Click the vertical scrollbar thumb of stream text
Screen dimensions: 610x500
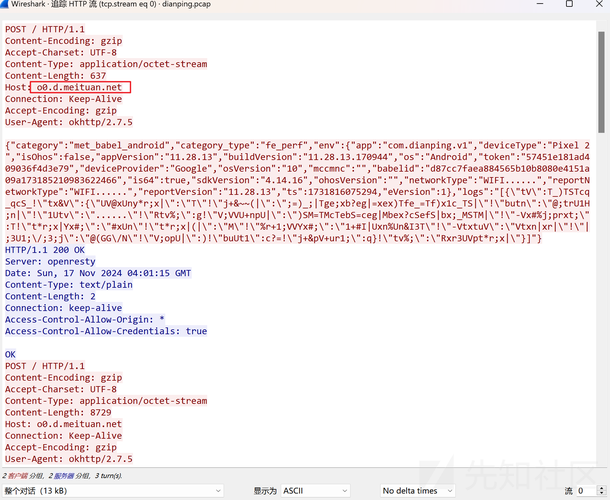click(601, 82)
